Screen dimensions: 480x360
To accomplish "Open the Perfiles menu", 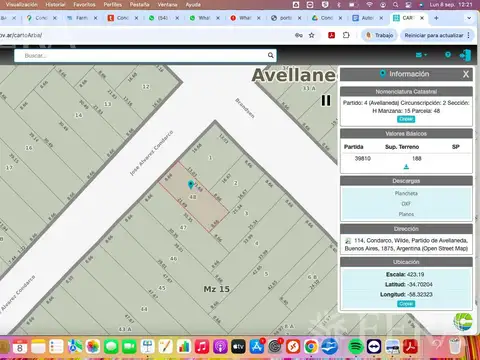I will (112, 5).
